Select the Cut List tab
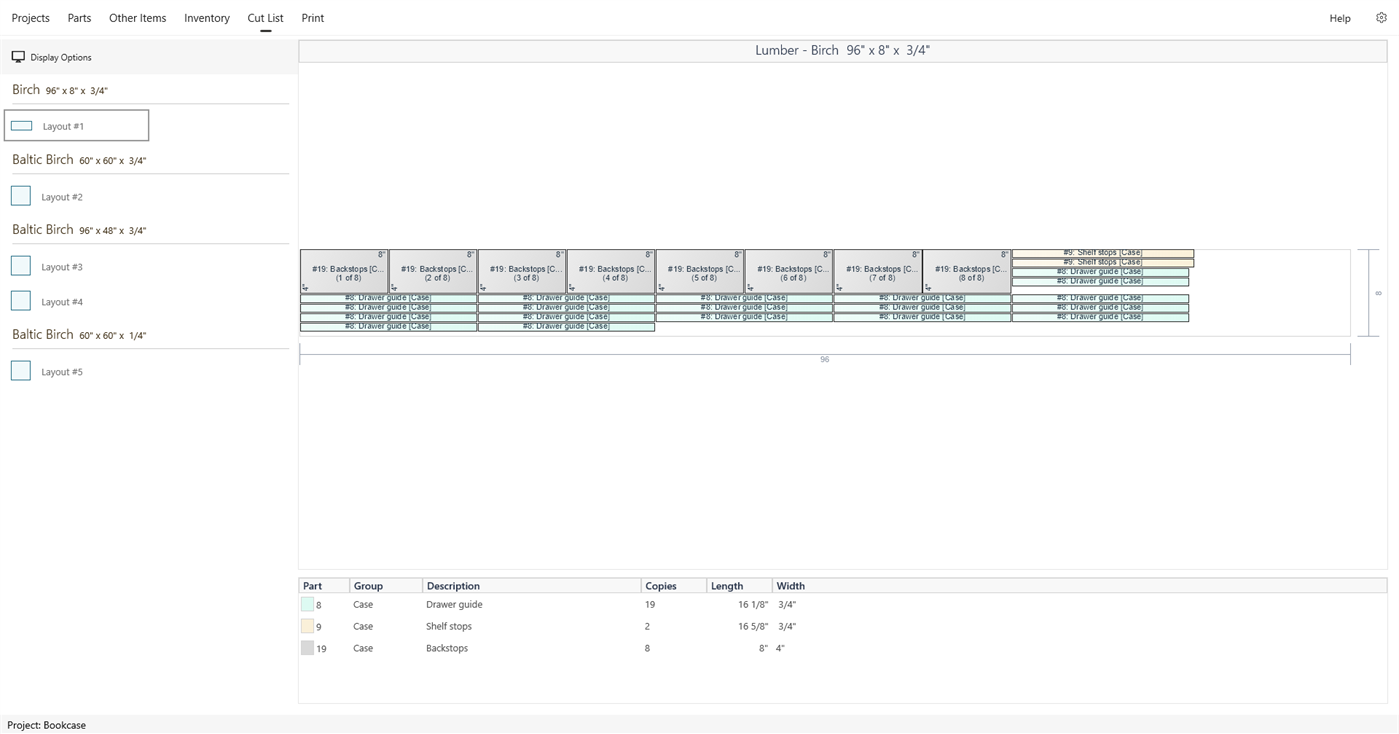This screenshot has width=1399, height=734. point(266,18)
